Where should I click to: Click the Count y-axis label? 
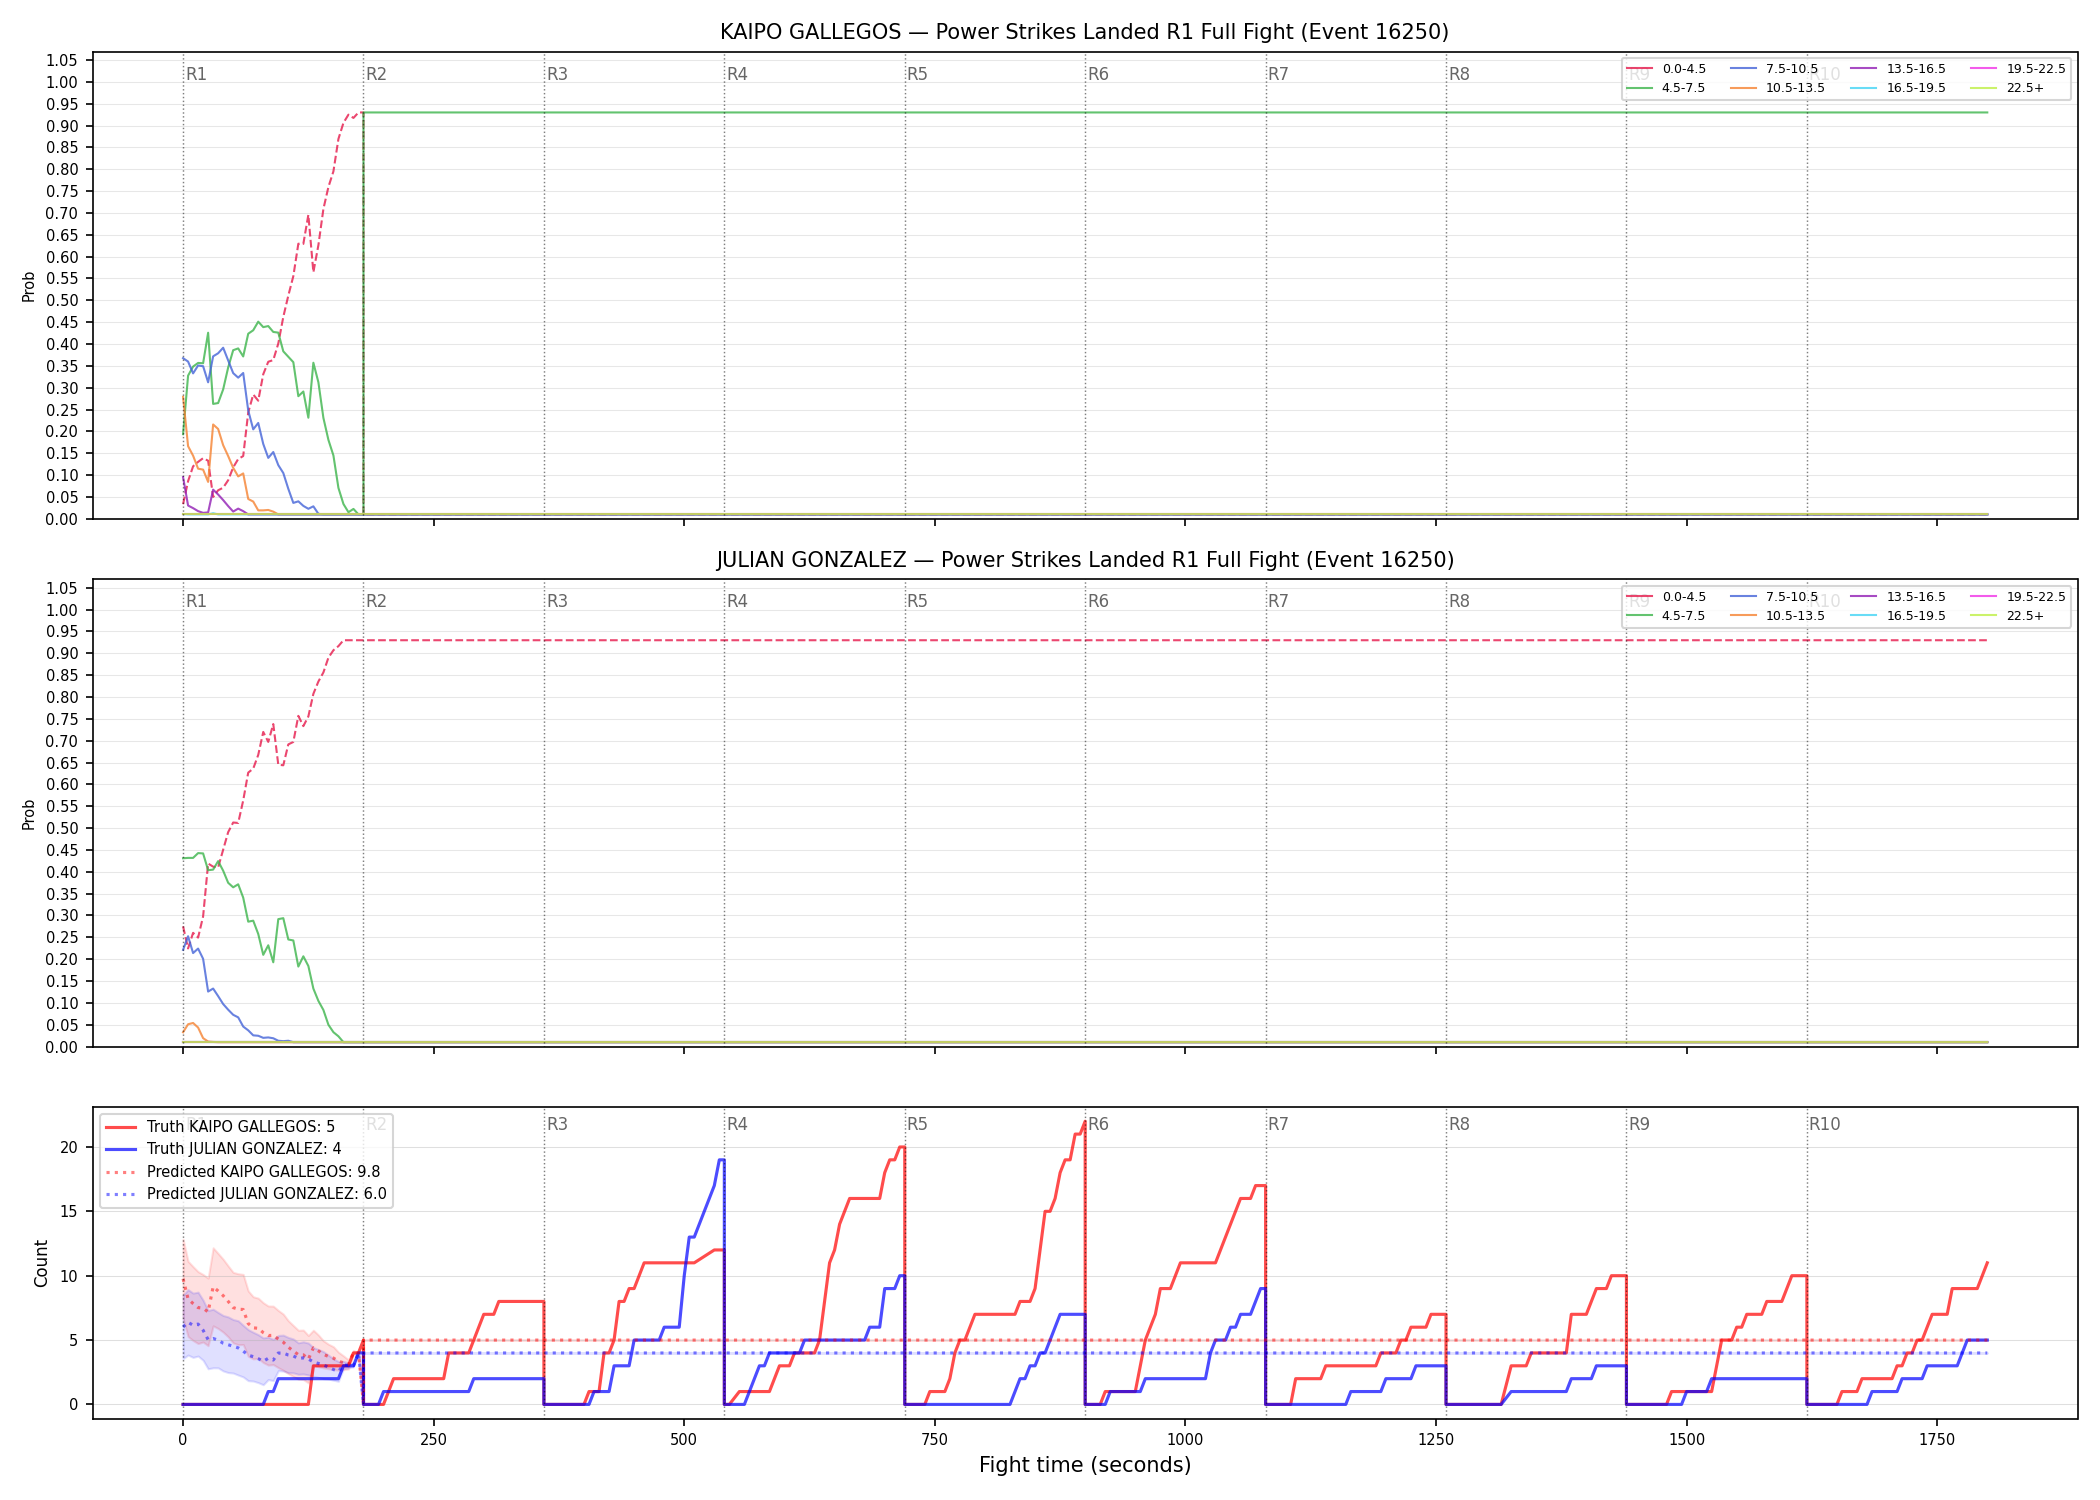(41, 1263)
